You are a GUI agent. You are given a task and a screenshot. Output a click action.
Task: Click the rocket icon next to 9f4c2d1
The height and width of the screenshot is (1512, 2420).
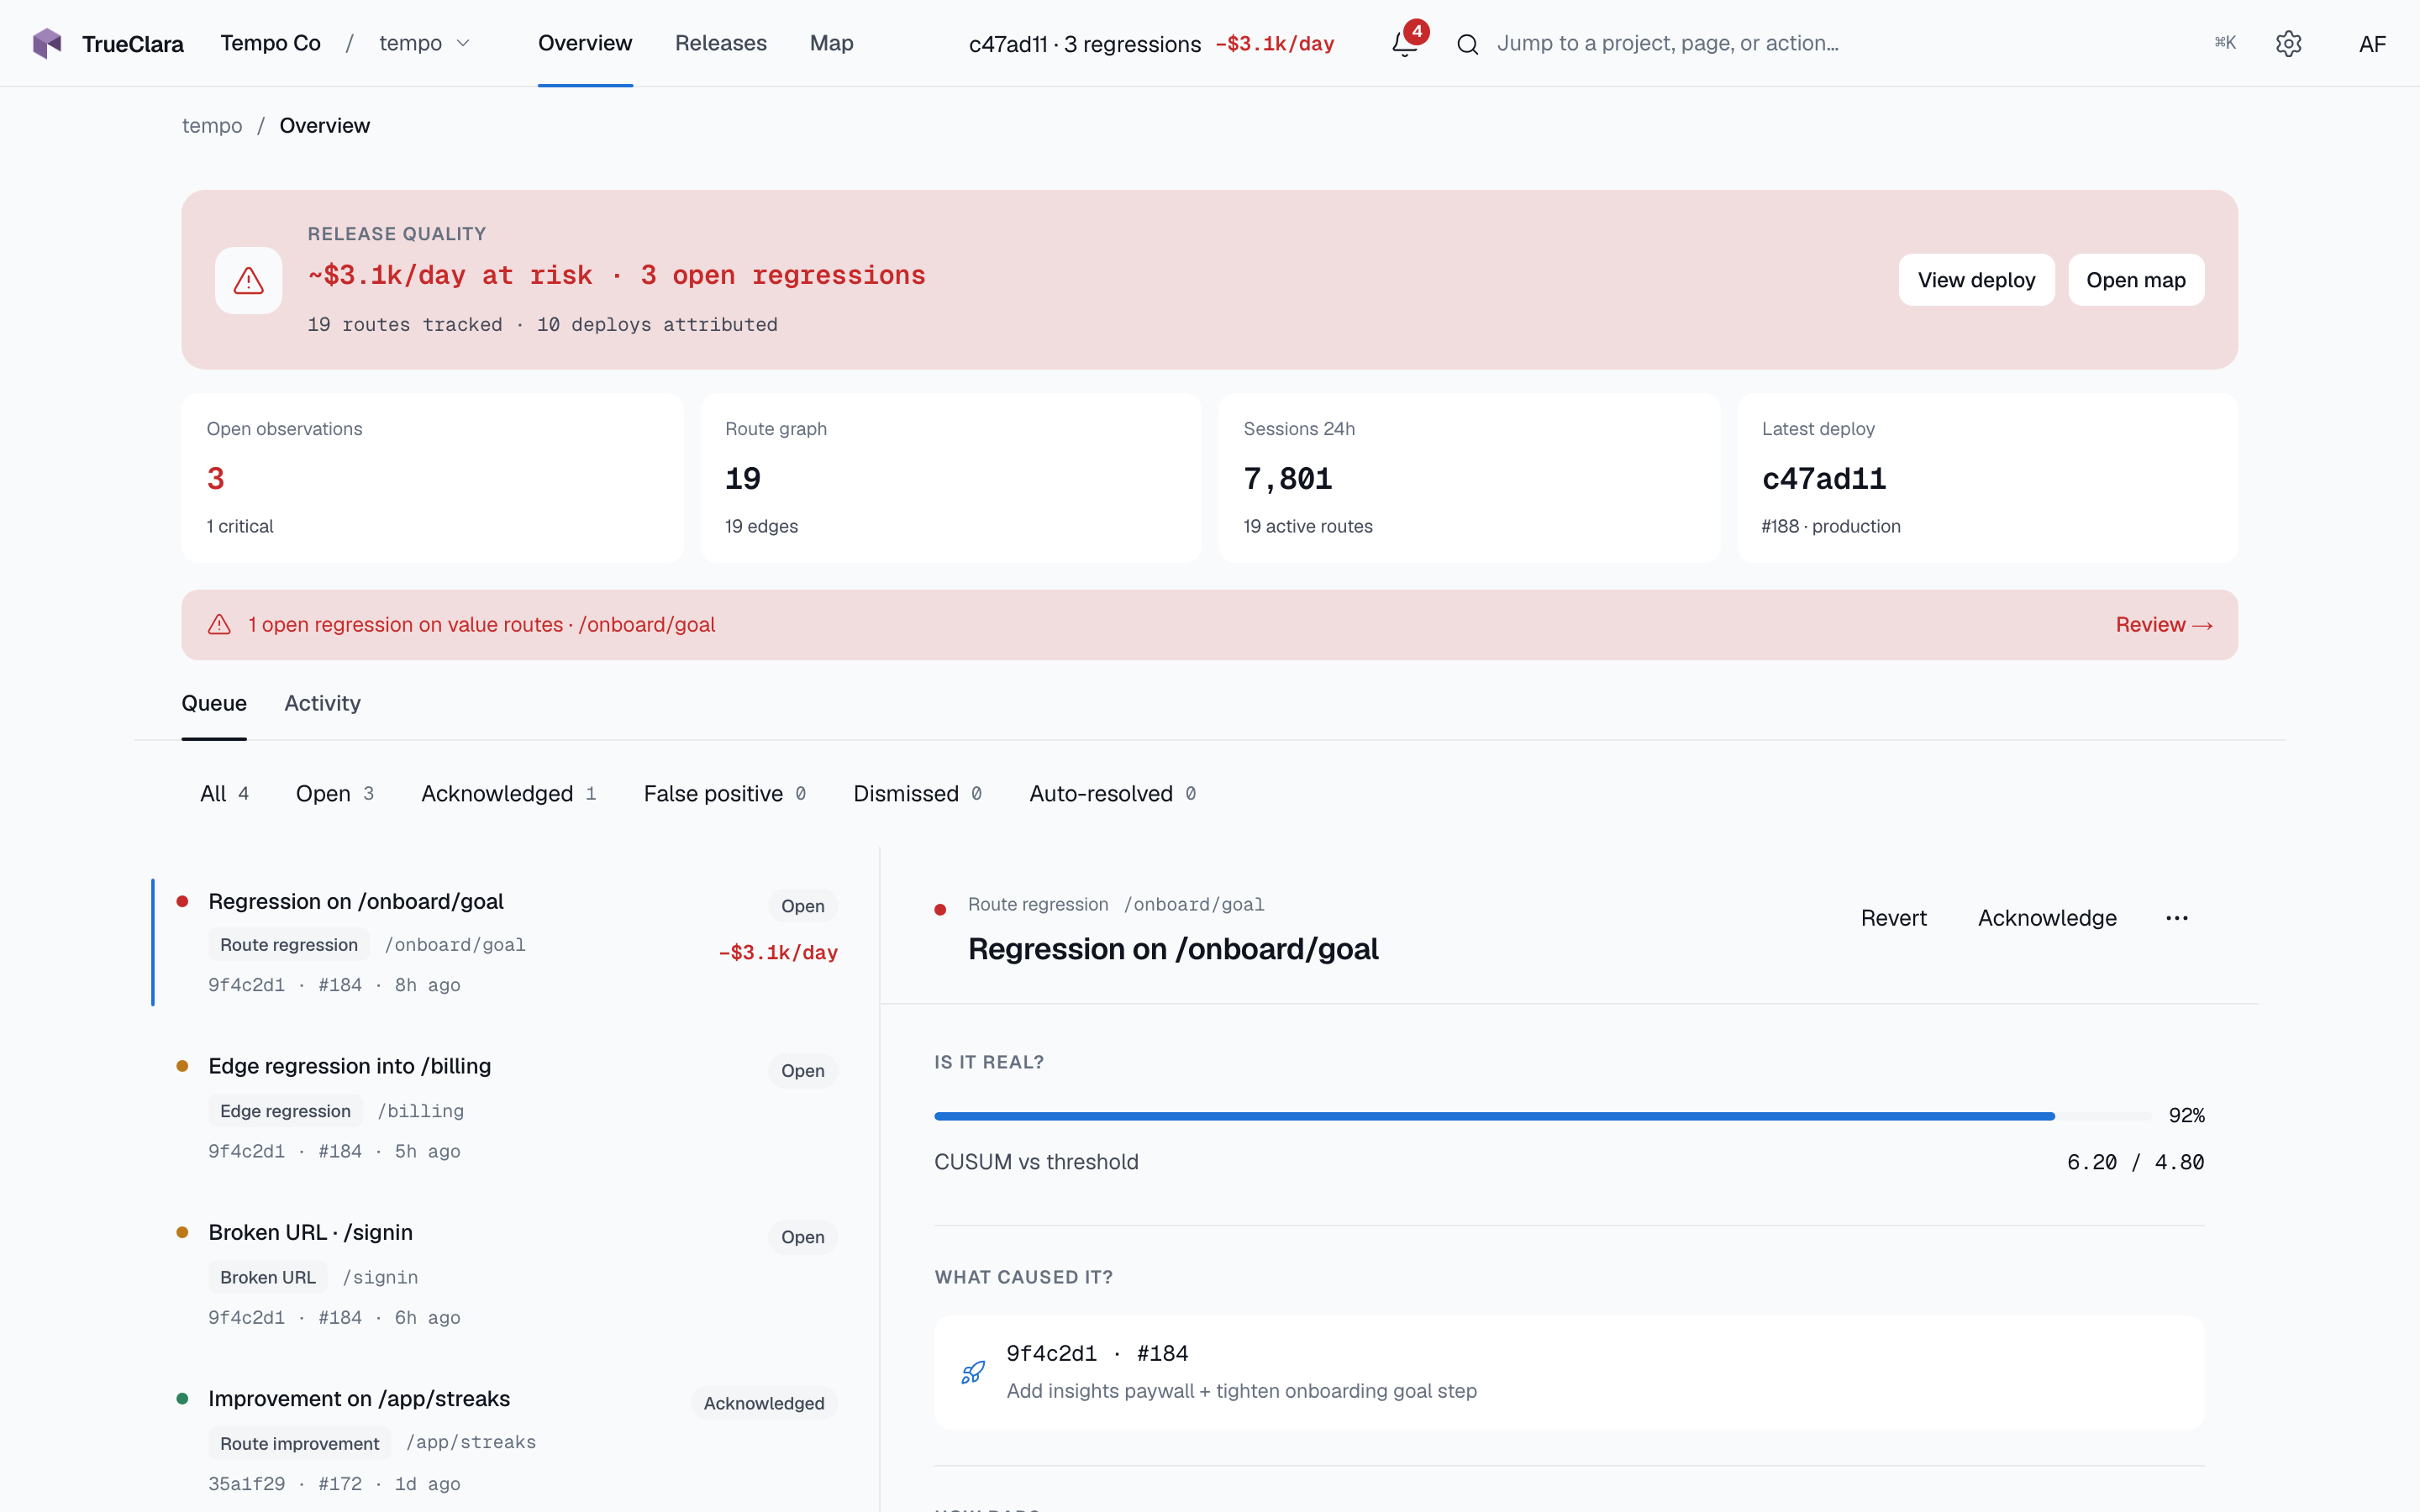click(x=972, y=1372)
